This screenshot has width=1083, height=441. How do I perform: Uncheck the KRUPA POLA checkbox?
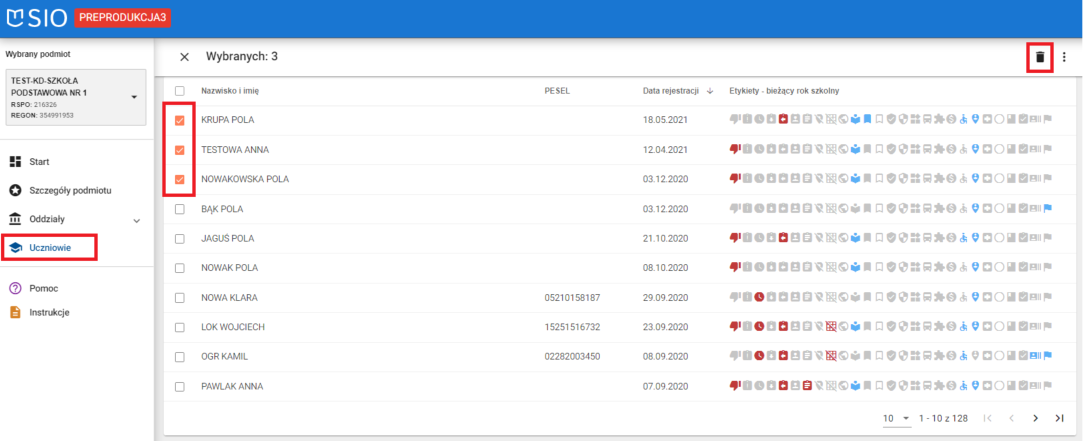180,120
